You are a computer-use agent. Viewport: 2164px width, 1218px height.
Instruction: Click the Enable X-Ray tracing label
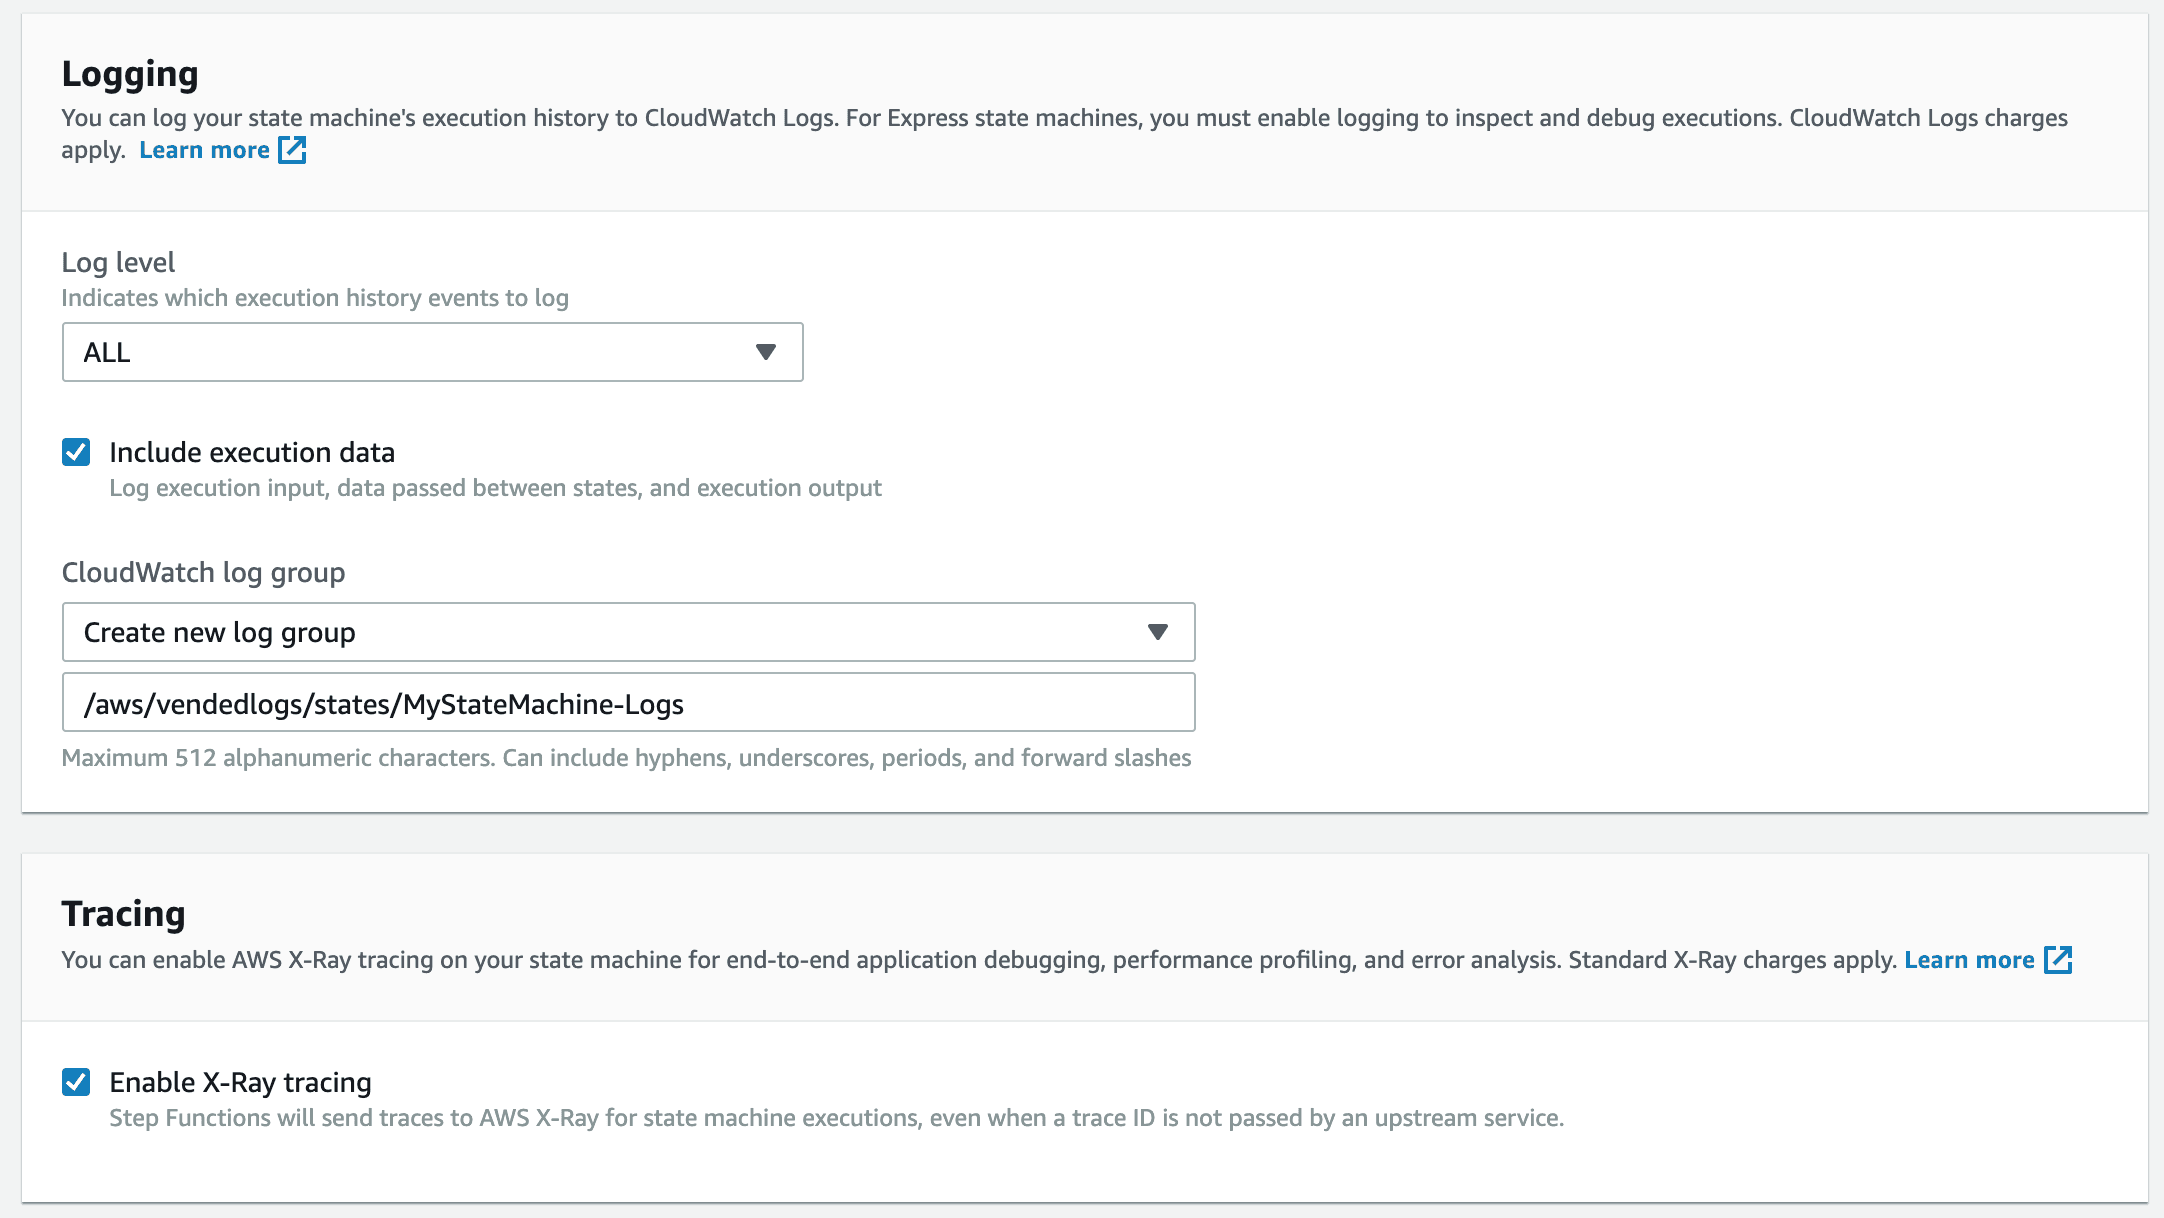coord(240,1082)
